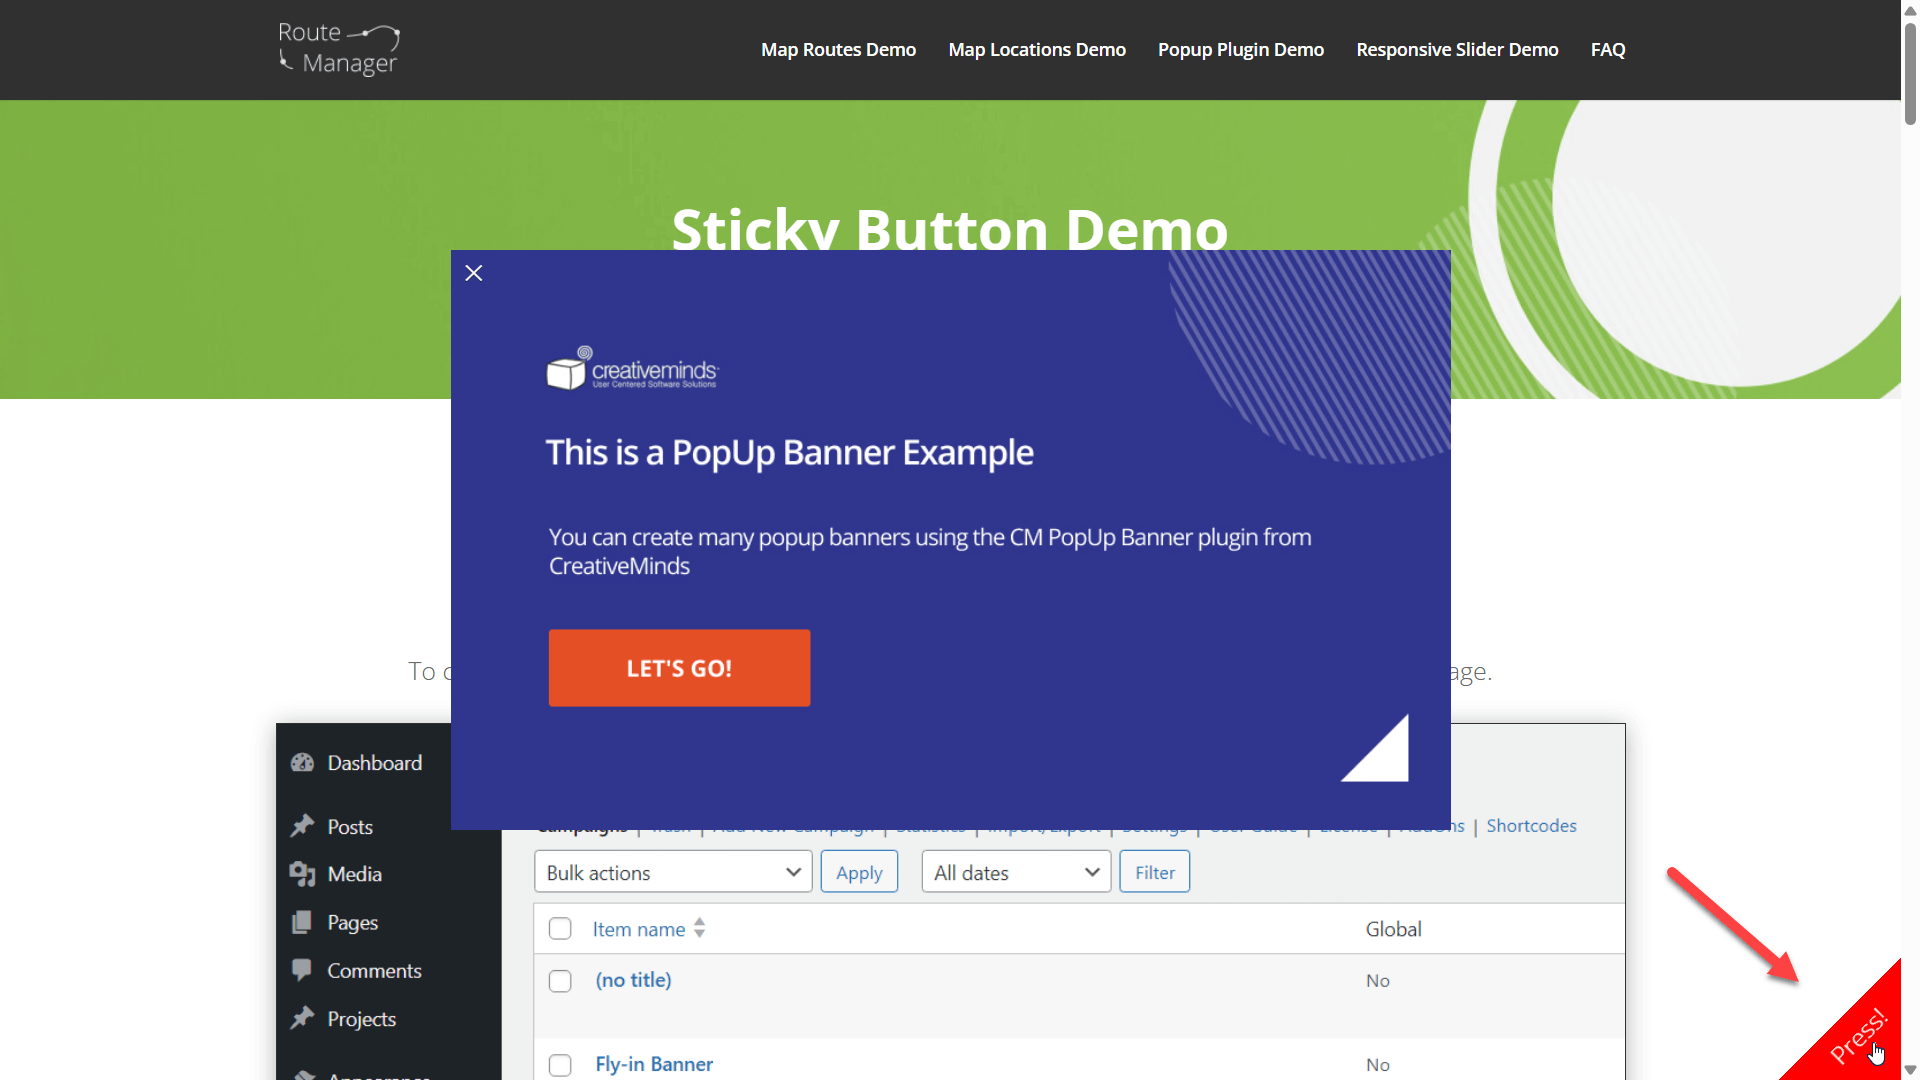This screenshot has height=1080, width=1920.
Task: Click the Dashboard gauge icon
Action: pos(302,763)
